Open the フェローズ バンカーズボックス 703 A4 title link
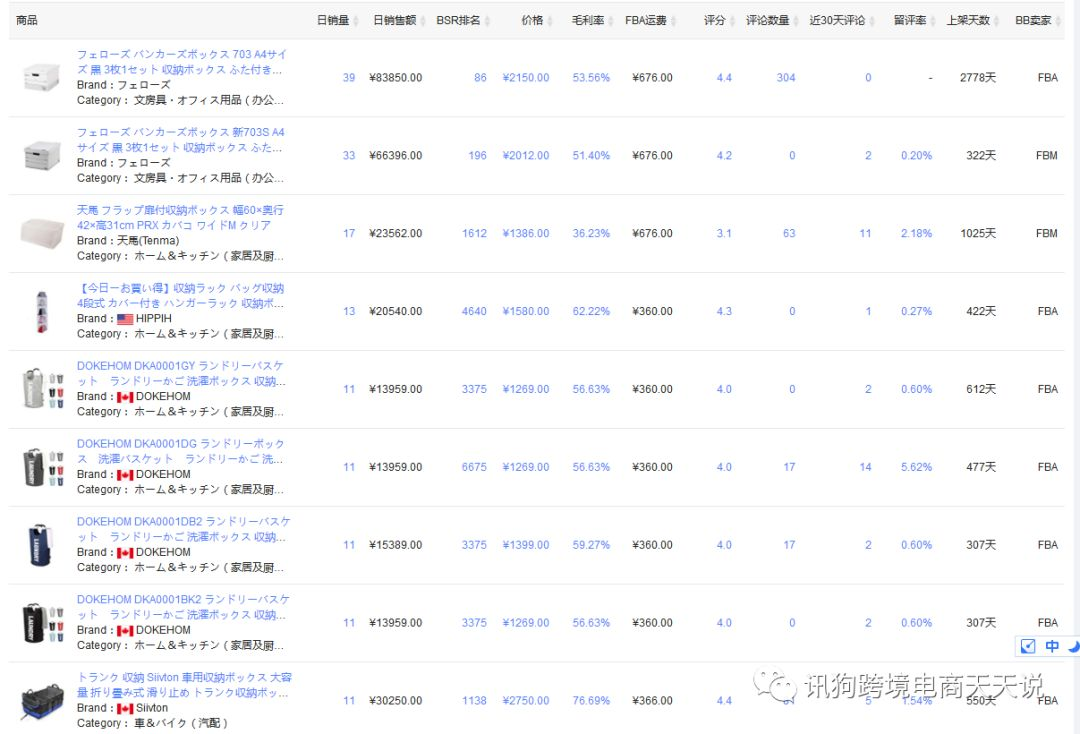This screenshot has width=1080, height=734. [x=181, y=62]
